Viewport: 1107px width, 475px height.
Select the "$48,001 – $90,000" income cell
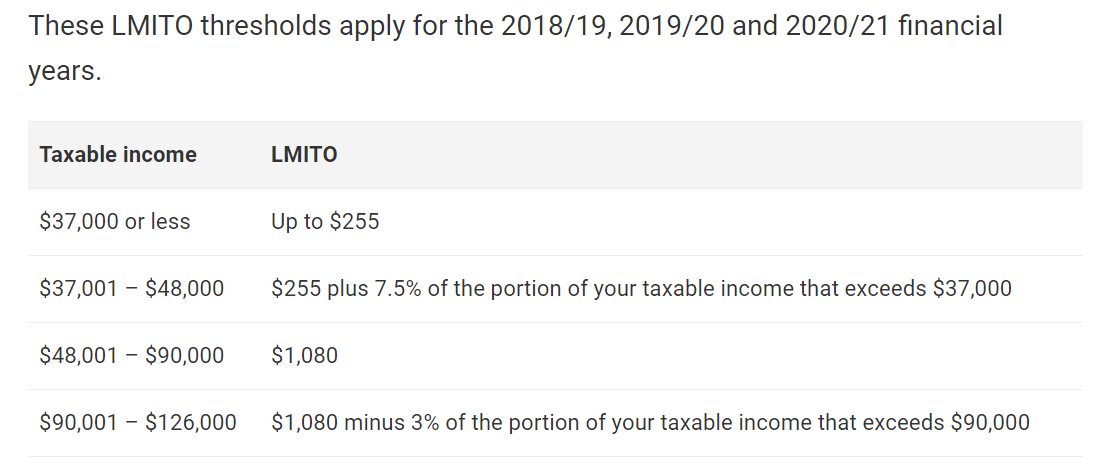click(132, 356)
